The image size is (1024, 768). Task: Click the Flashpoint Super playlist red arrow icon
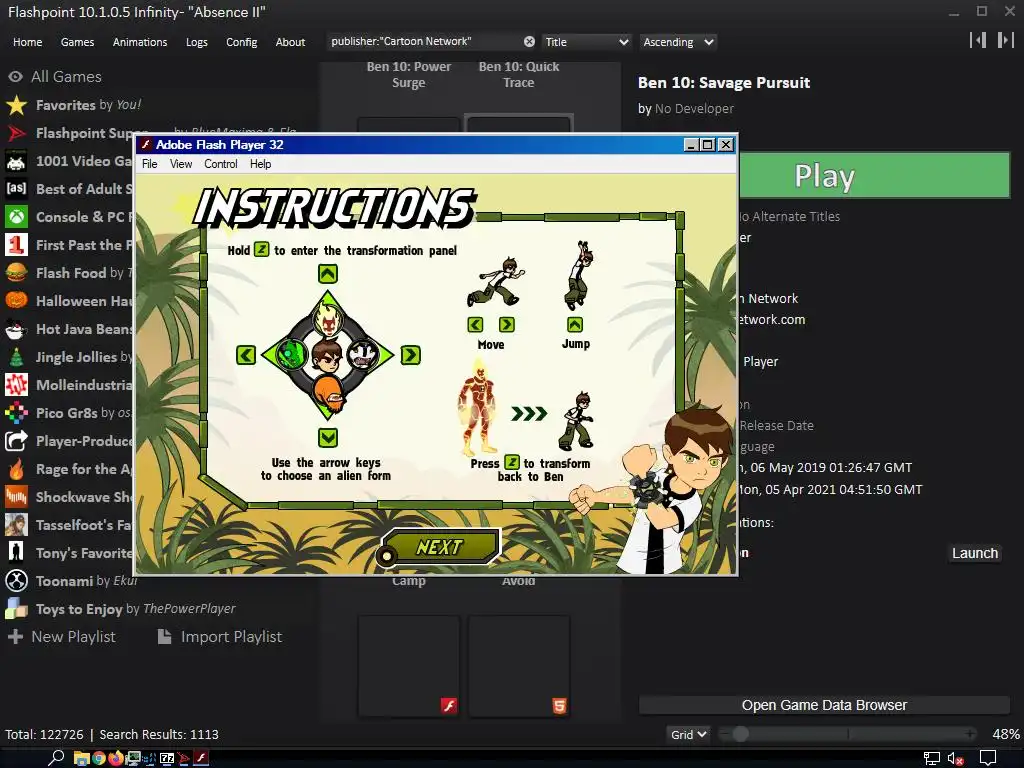(x=16, y=133)
